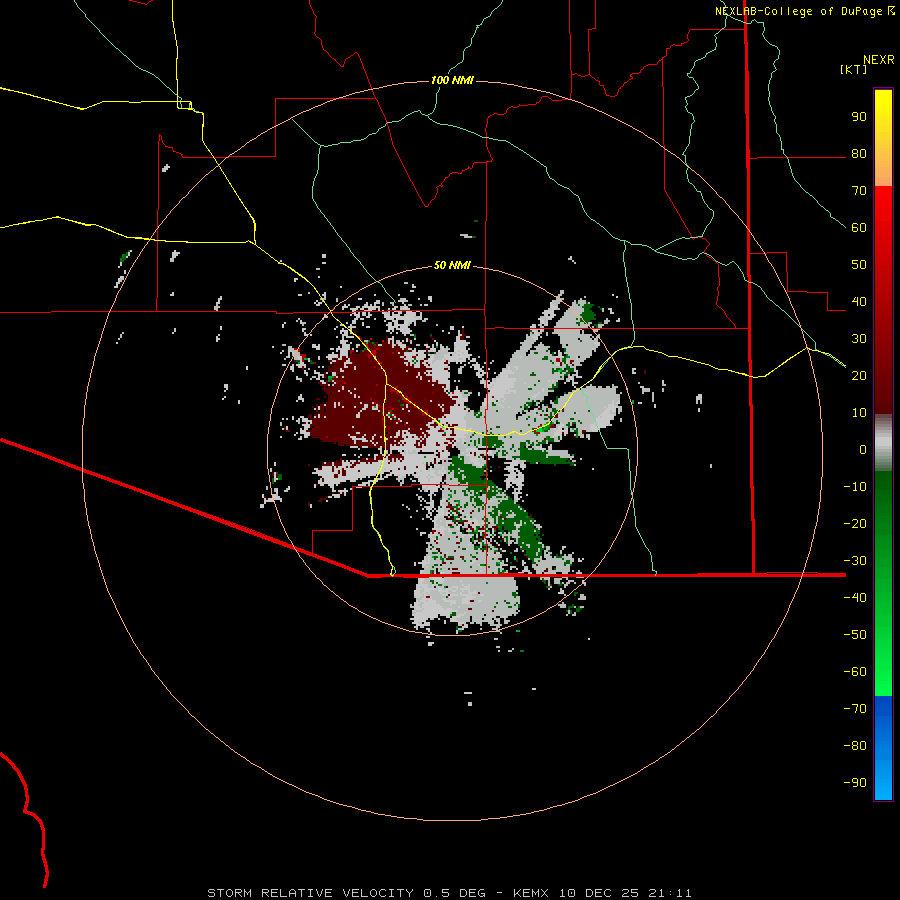
Task: Click the gray zero-velocity segment of color bar
Action: (x=883, y=443)
